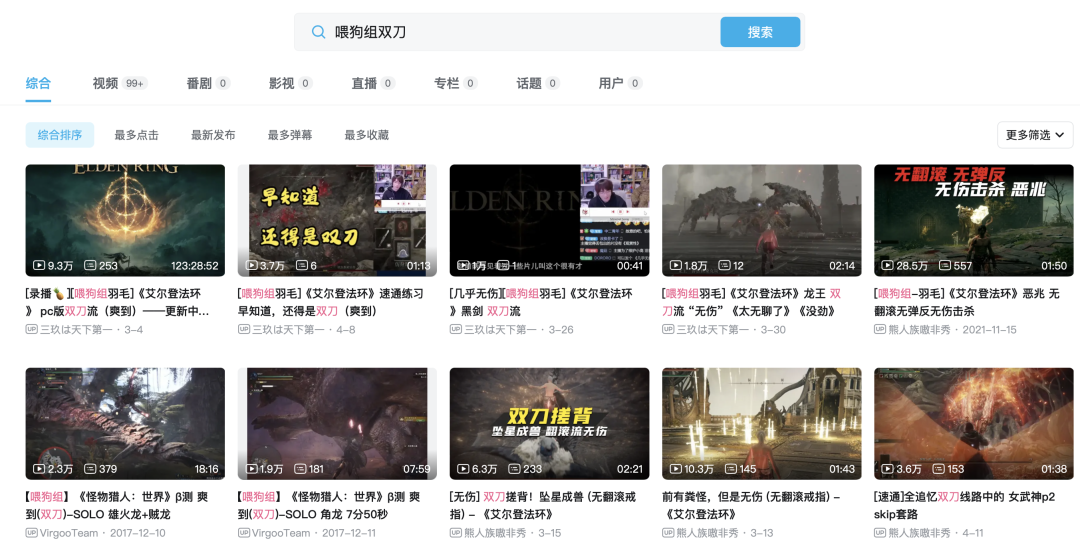Viewport: 1080px width, 551px height.
Task: Click the uploader 三玖は天下第一 dated 3-4
Action: [x=76, y=329]
